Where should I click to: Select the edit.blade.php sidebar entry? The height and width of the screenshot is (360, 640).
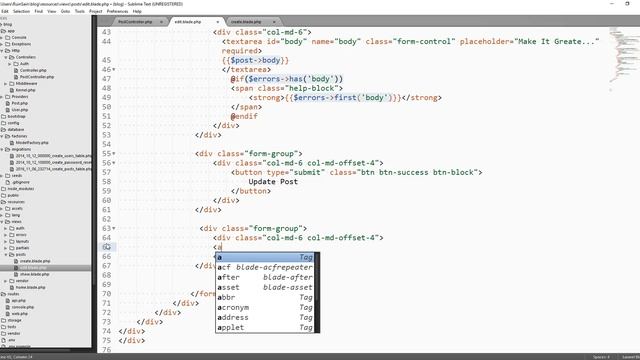tap(45, 267)
